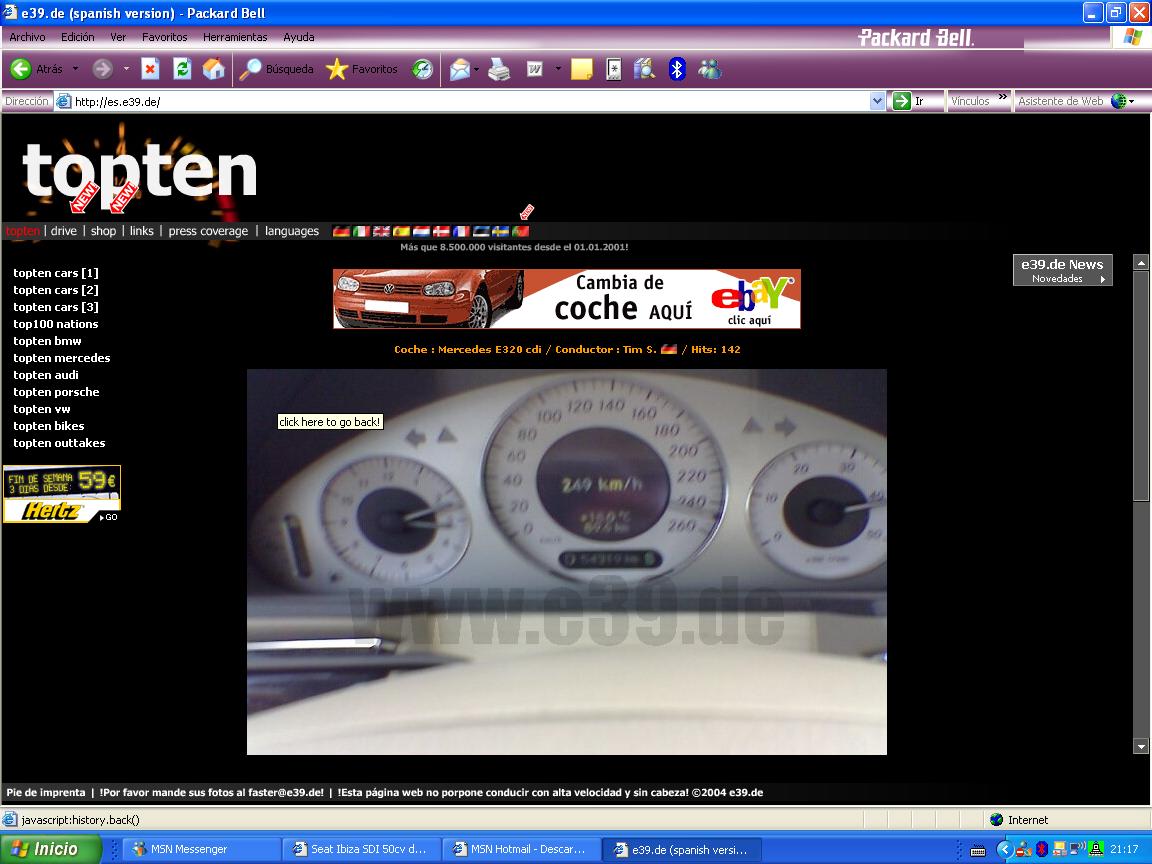1152x864 pixels.
Task: Click the Hertz 59€ advertisement
Action: point(62,494)
